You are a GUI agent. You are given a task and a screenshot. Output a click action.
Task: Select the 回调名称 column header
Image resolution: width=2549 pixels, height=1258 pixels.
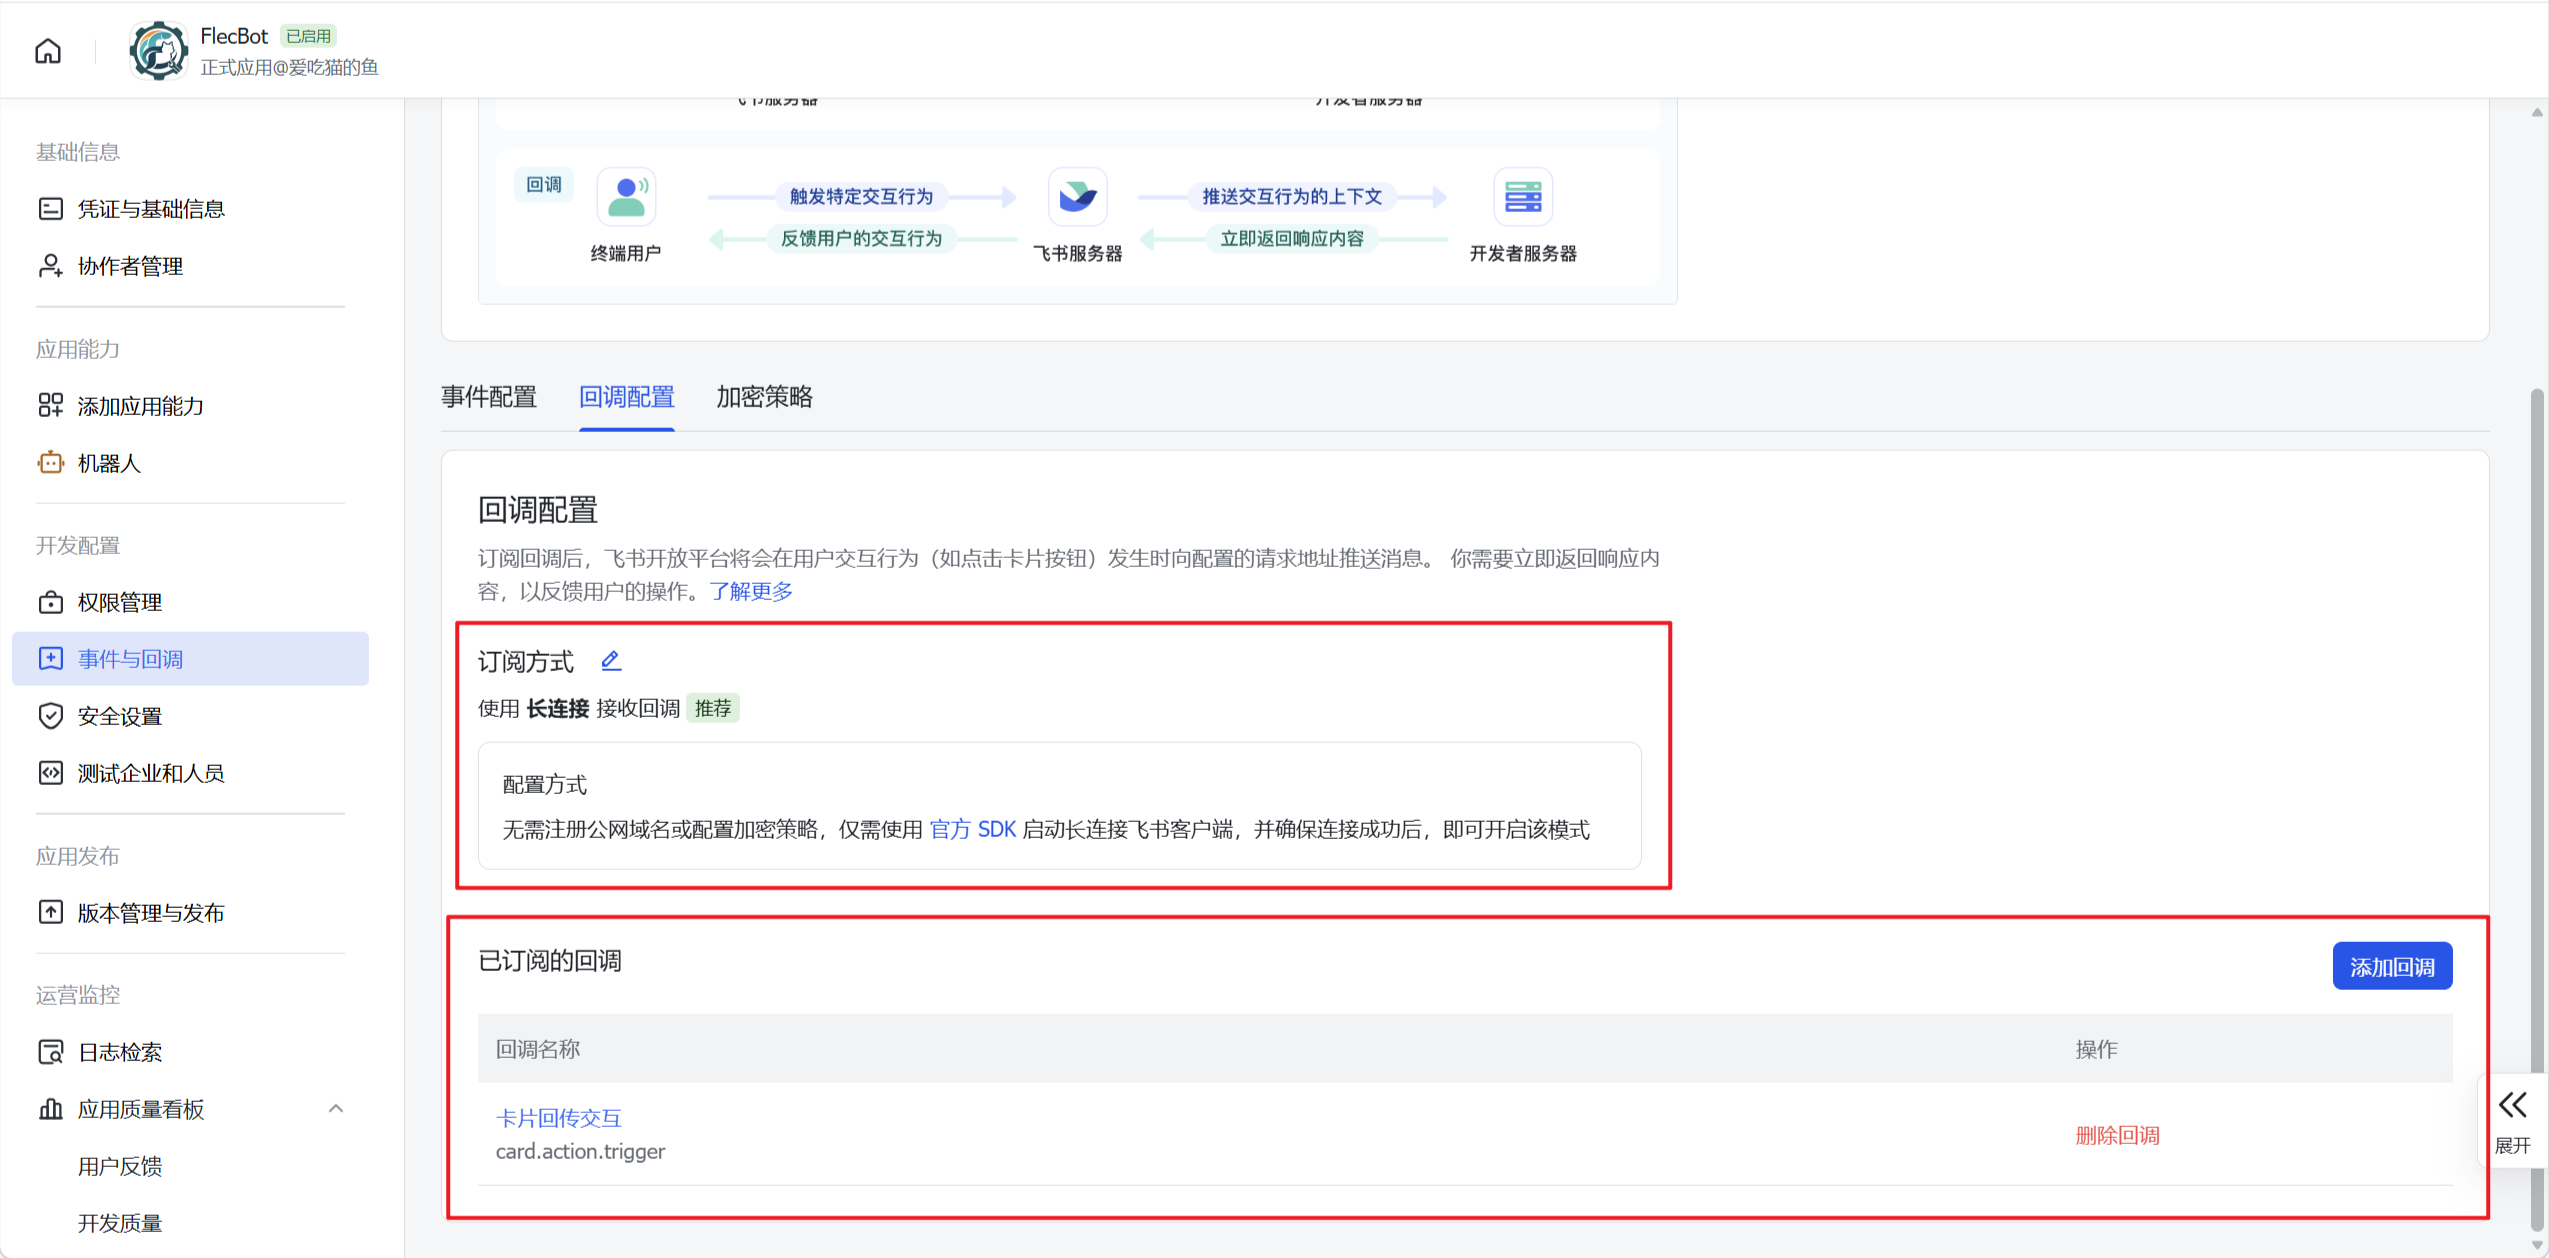tap(538, 1049)
